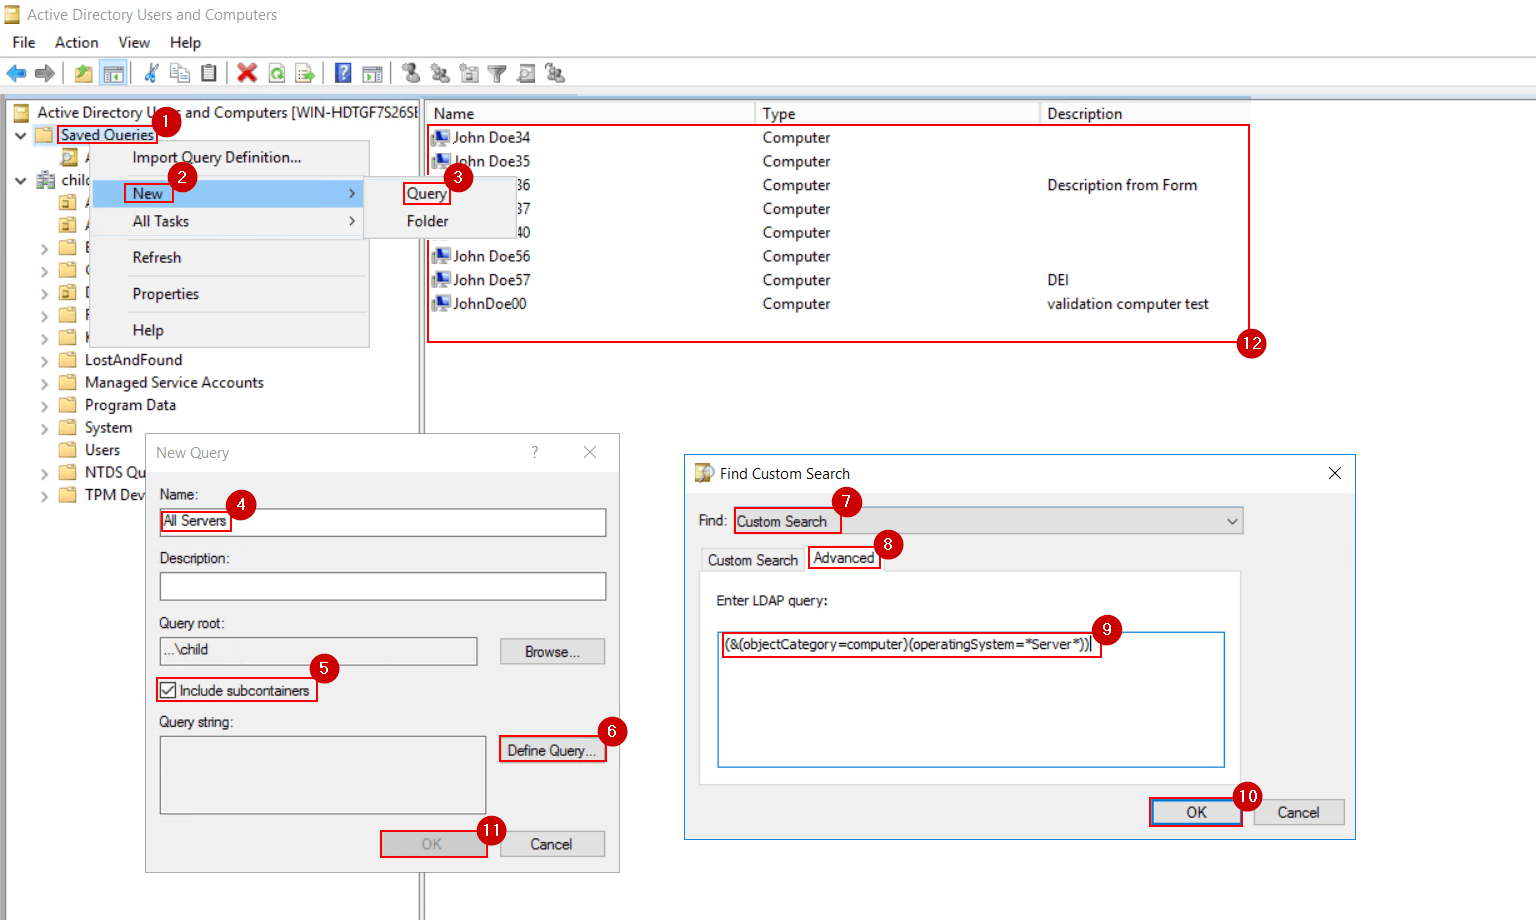Switch to the Advanced tab
Viewport: 1536px width, 920px height.
click(x=843, y=558)
